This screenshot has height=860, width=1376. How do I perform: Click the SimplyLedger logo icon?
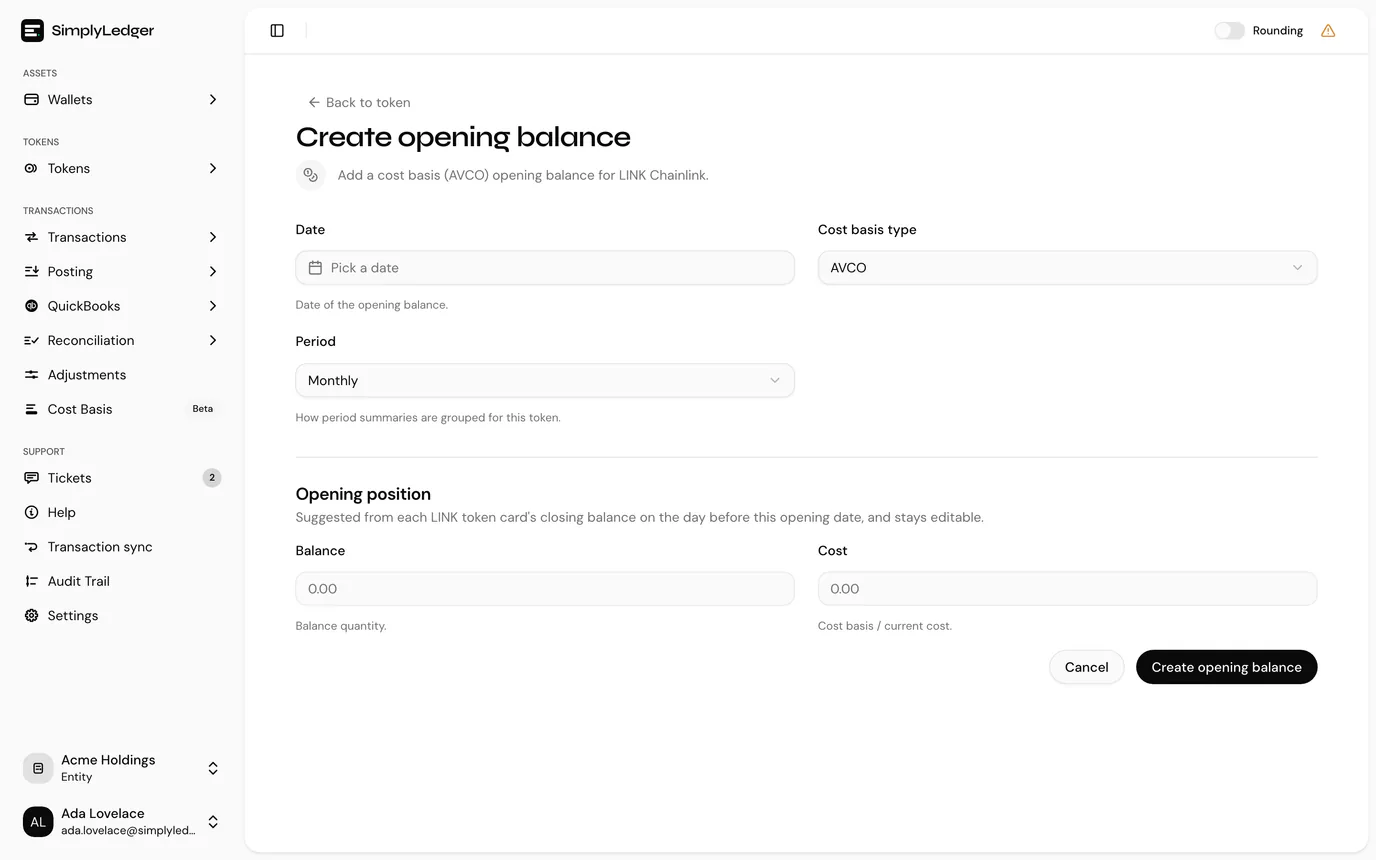[32, 31]
